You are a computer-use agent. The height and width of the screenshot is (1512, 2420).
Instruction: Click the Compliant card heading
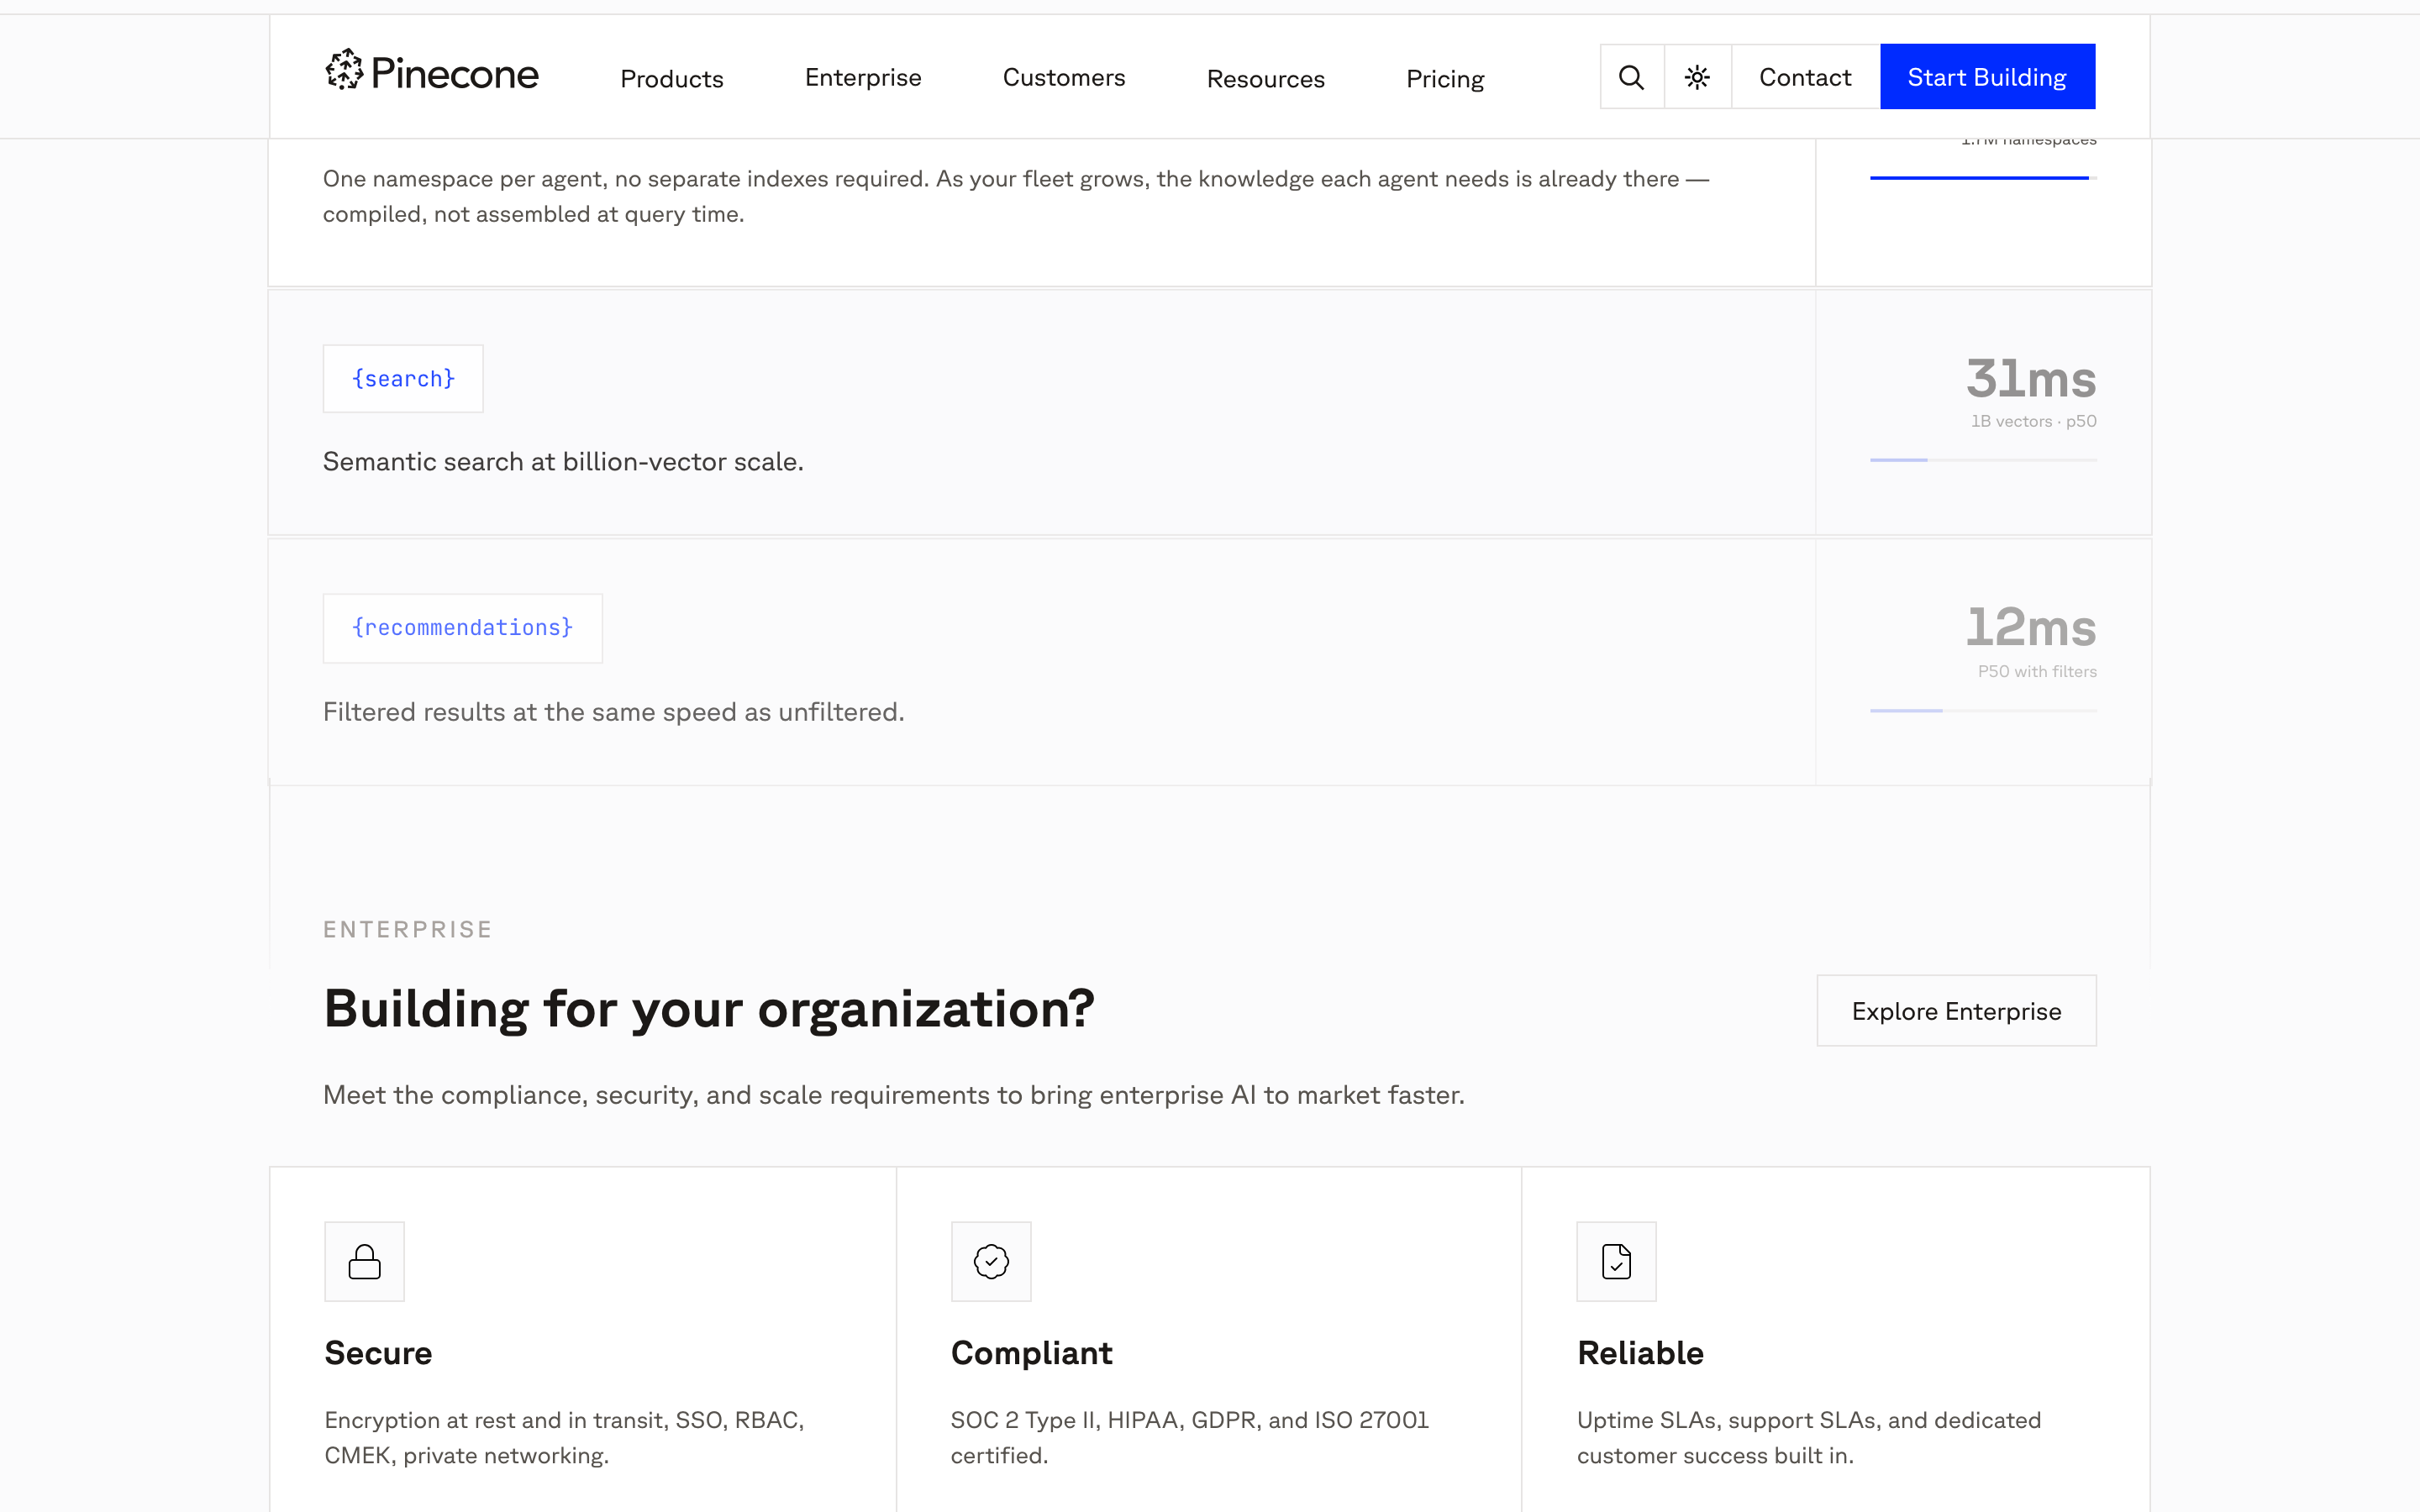1031,1353
